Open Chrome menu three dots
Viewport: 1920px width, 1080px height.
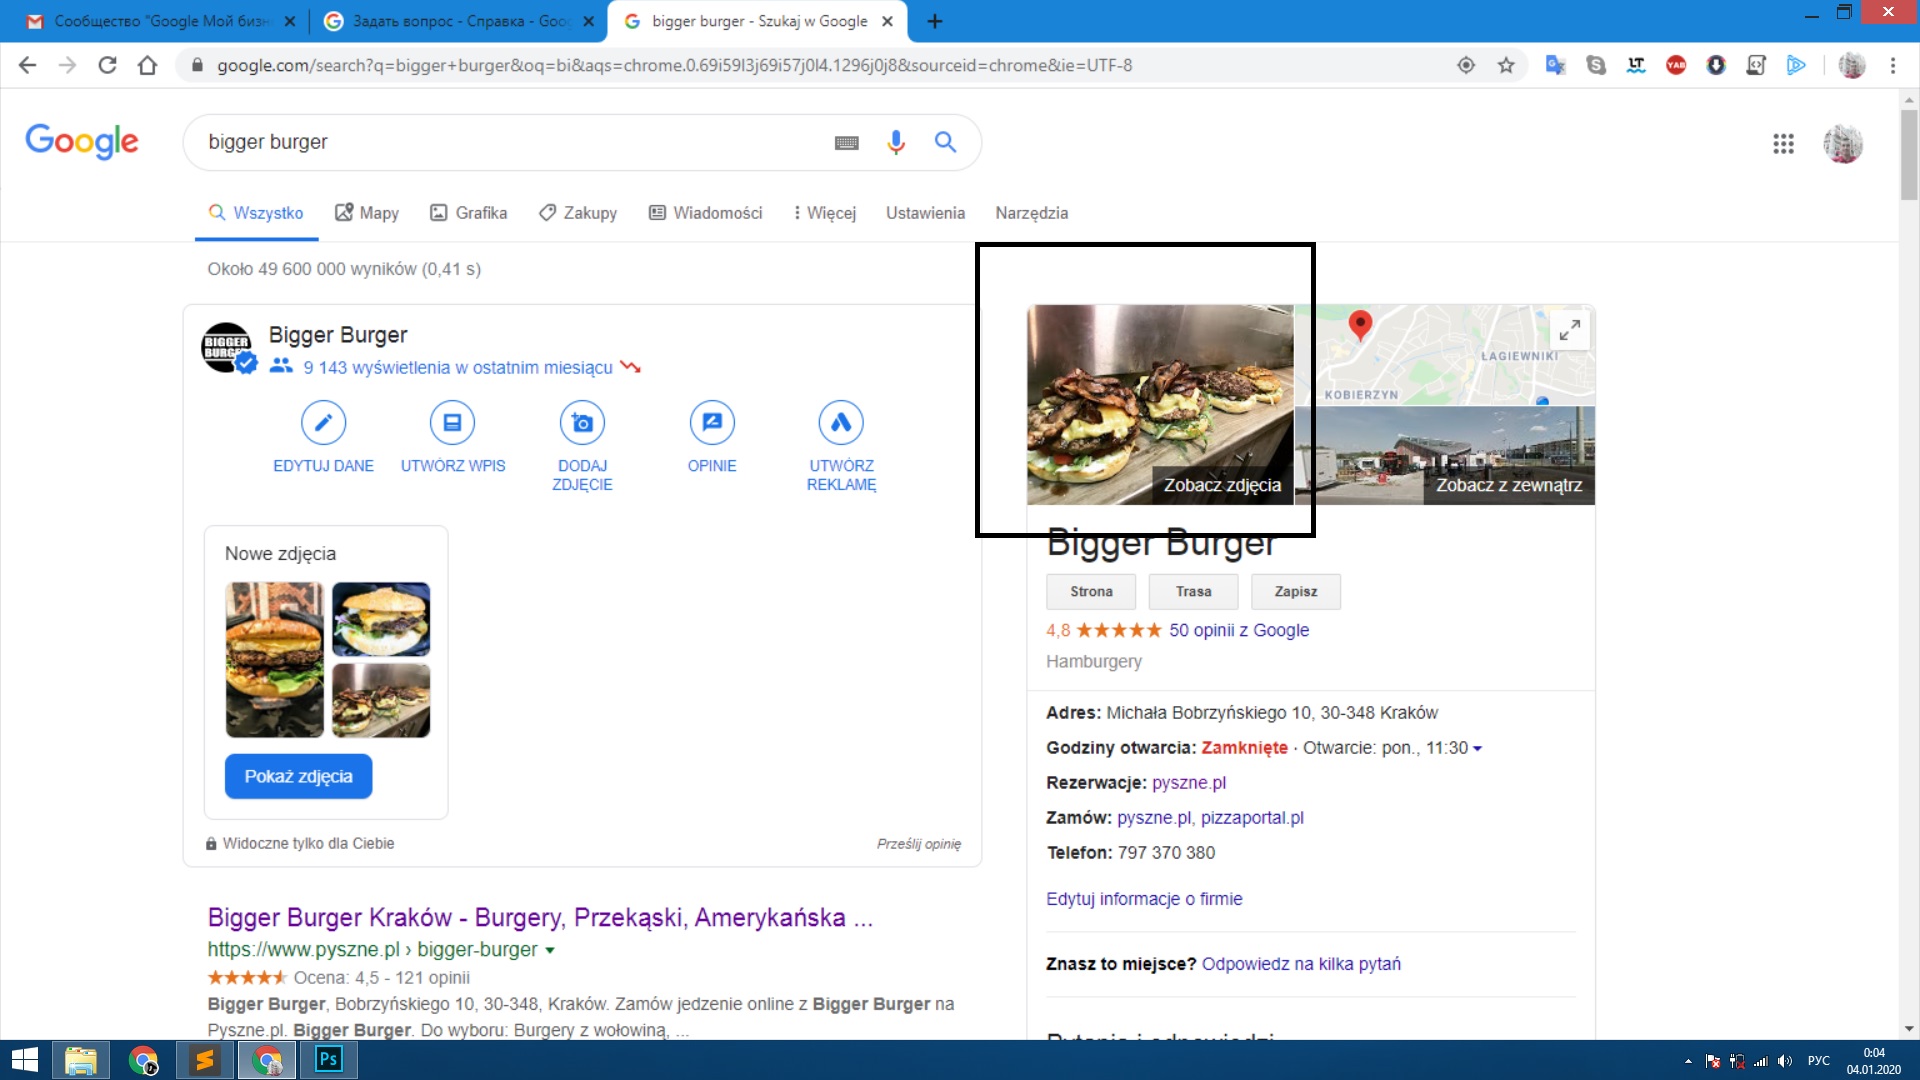[1893, 65]
